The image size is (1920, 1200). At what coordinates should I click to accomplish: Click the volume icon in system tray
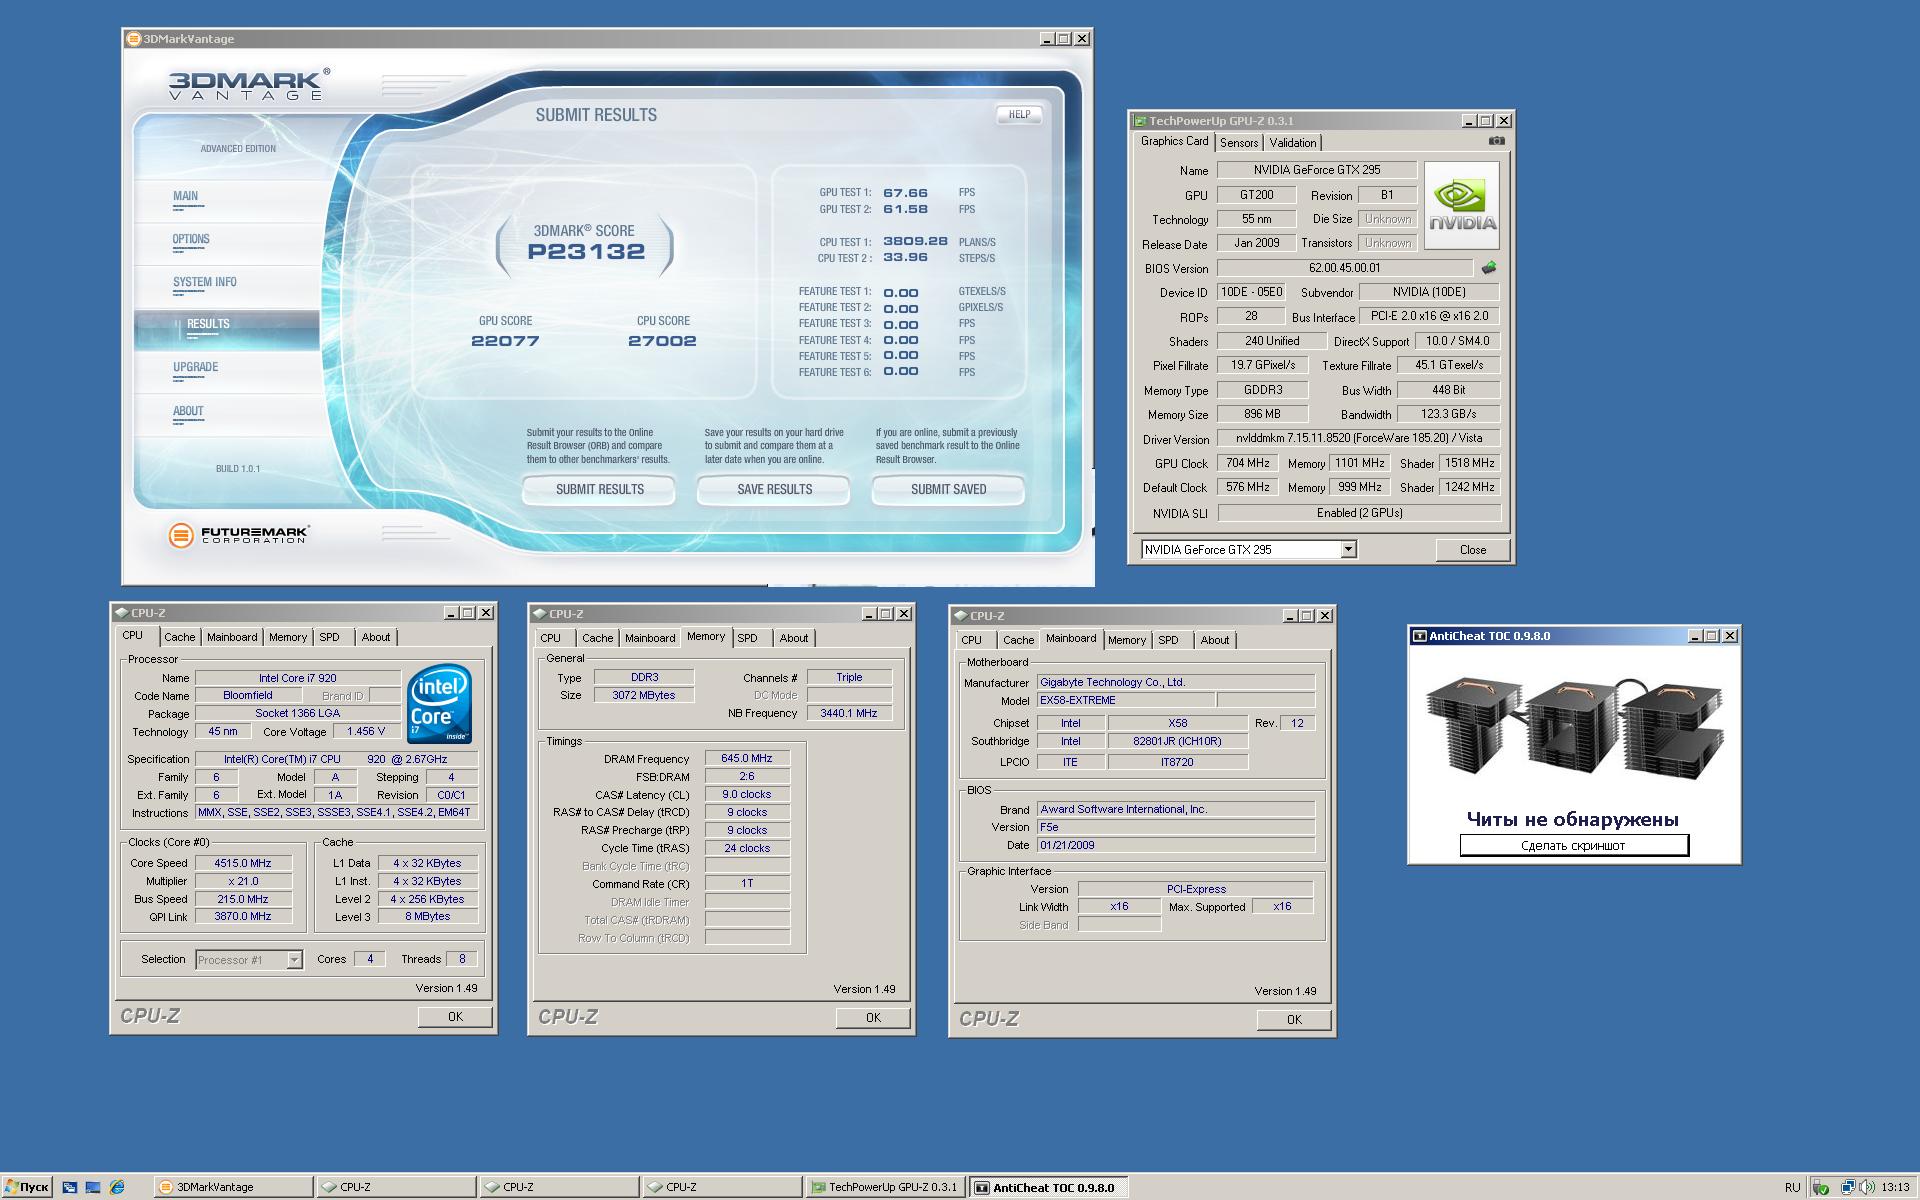tap(1867, 1187)
